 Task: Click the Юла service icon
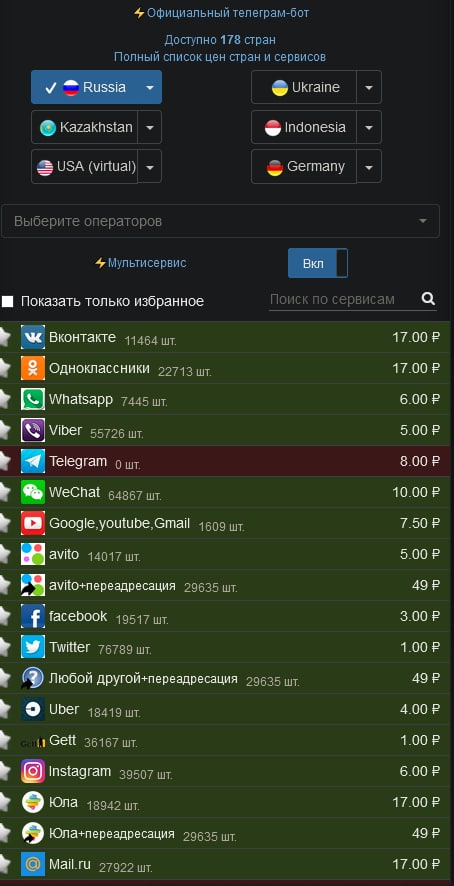coord(33,802)
